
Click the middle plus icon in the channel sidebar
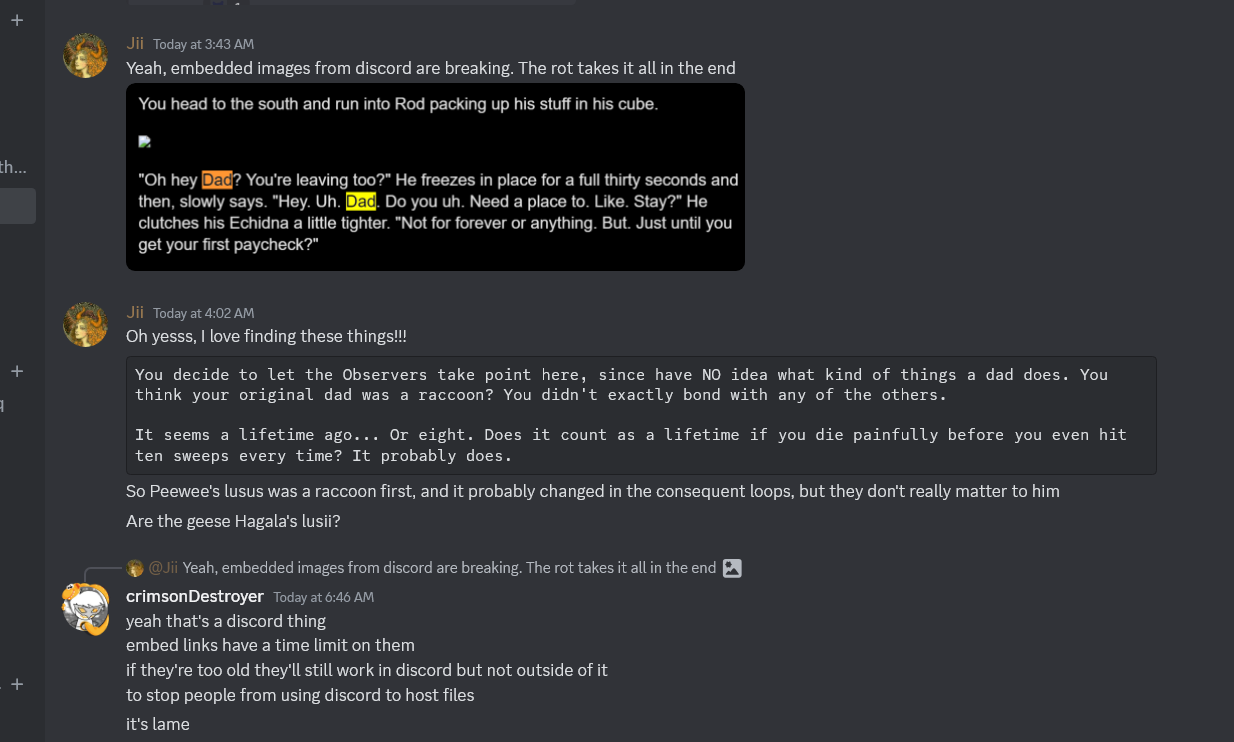click(17, 371)
